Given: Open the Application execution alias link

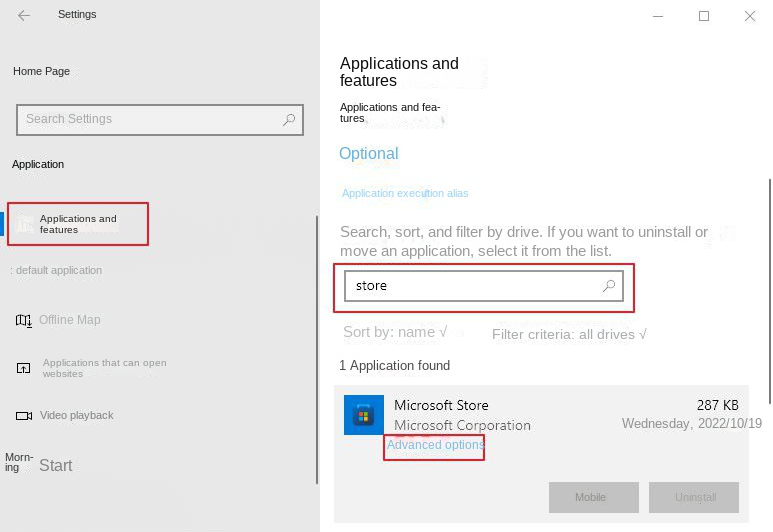Looking at the screenshot, I should coord(405,193).
